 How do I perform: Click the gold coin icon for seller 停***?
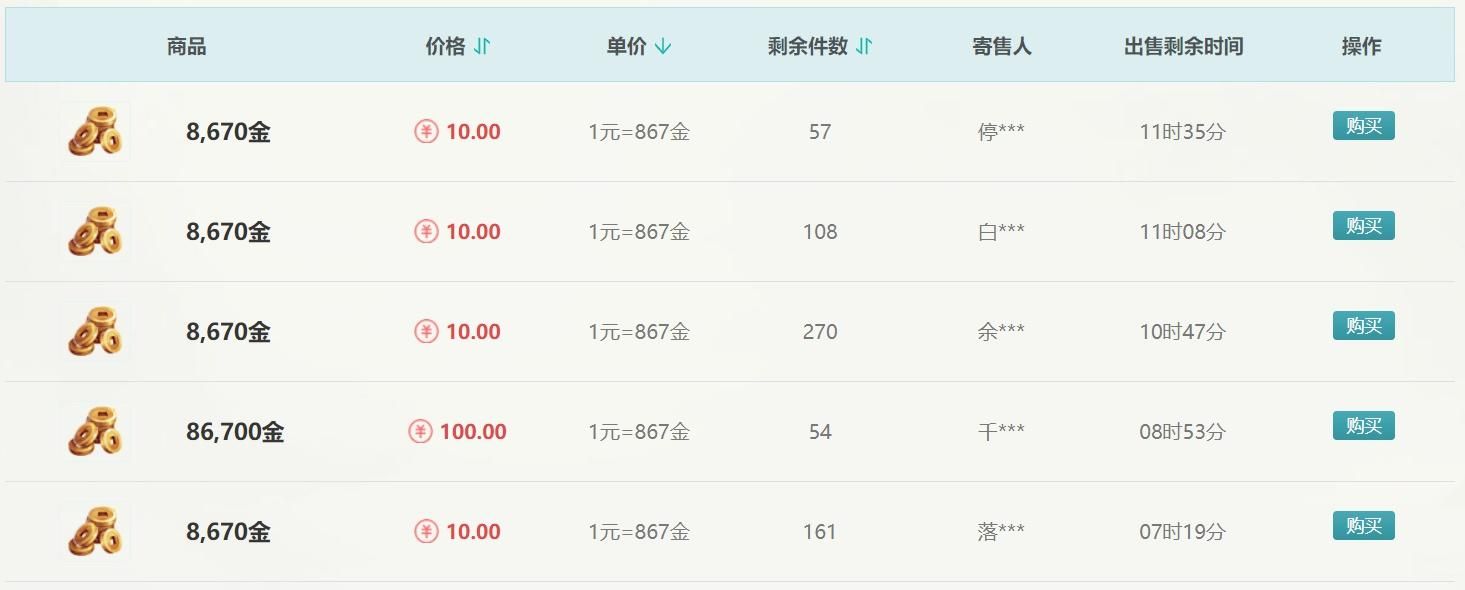95,131
